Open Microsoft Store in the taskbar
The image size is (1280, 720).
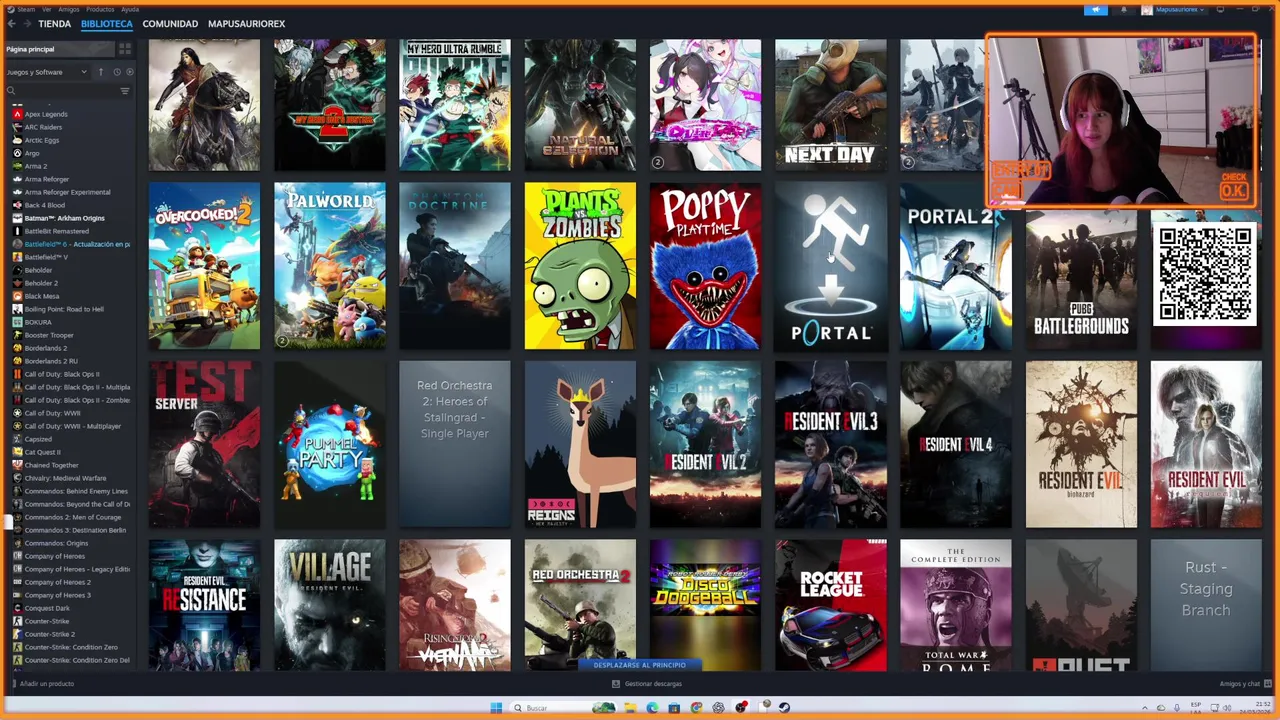674,708
